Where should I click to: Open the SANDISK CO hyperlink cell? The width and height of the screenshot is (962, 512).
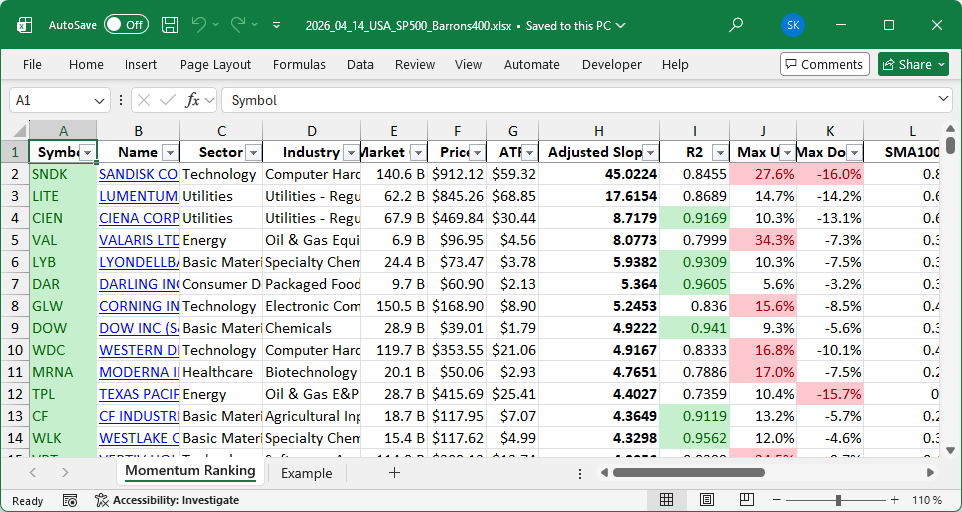coord(138,174)
